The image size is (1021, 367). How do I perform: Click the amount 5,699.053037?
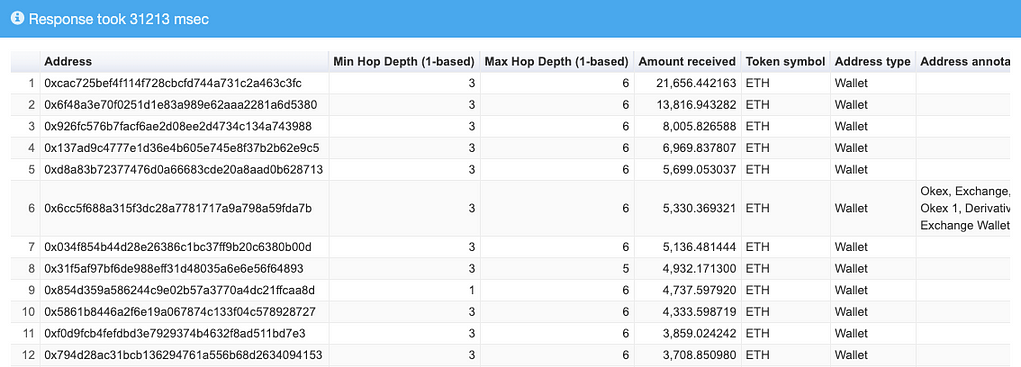point(700,170)
